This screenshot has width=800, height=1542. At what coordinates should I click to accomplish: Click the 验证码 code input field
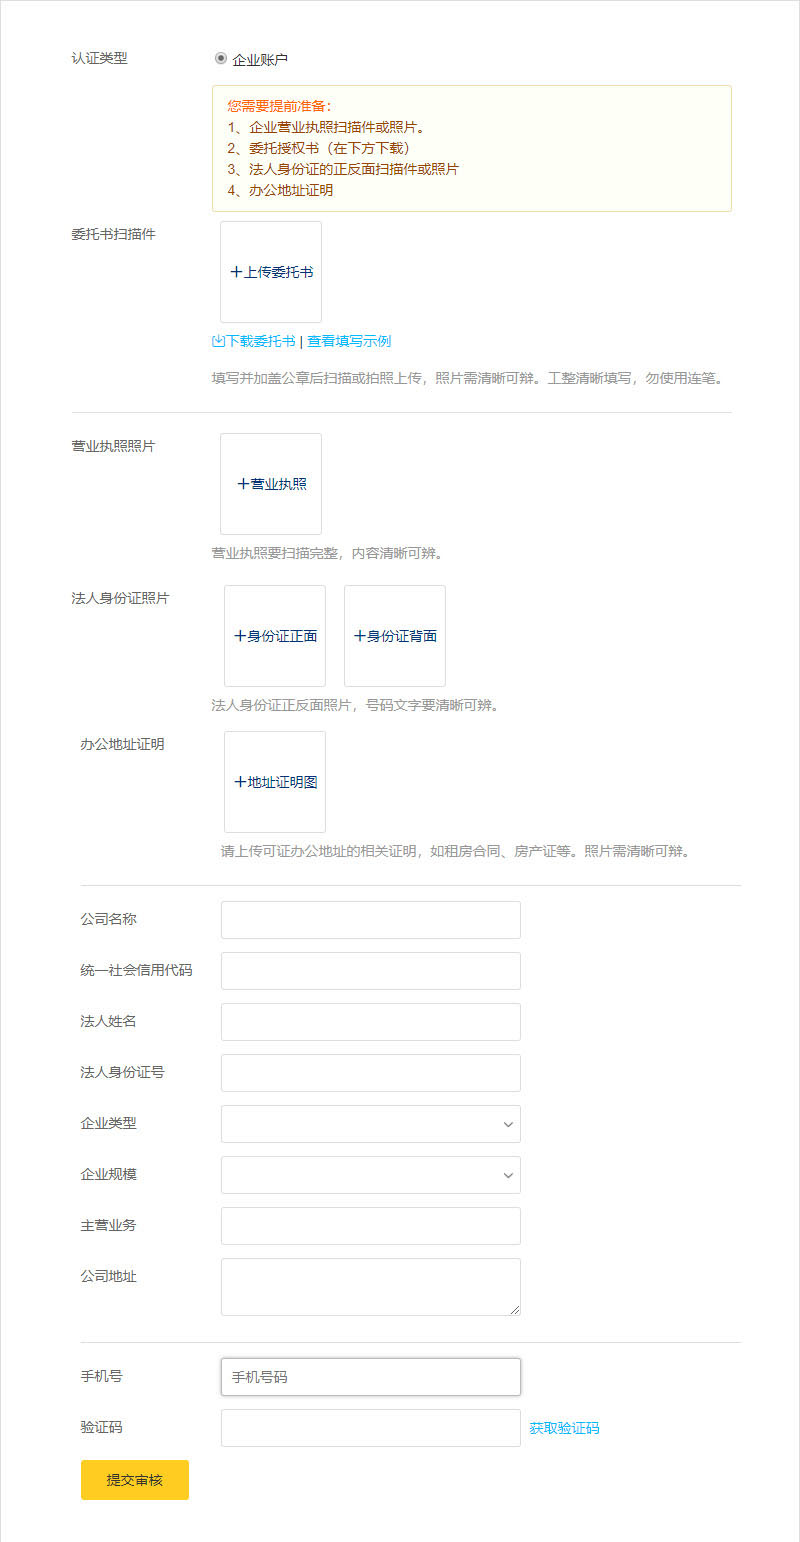click(x=371, y=1428)
